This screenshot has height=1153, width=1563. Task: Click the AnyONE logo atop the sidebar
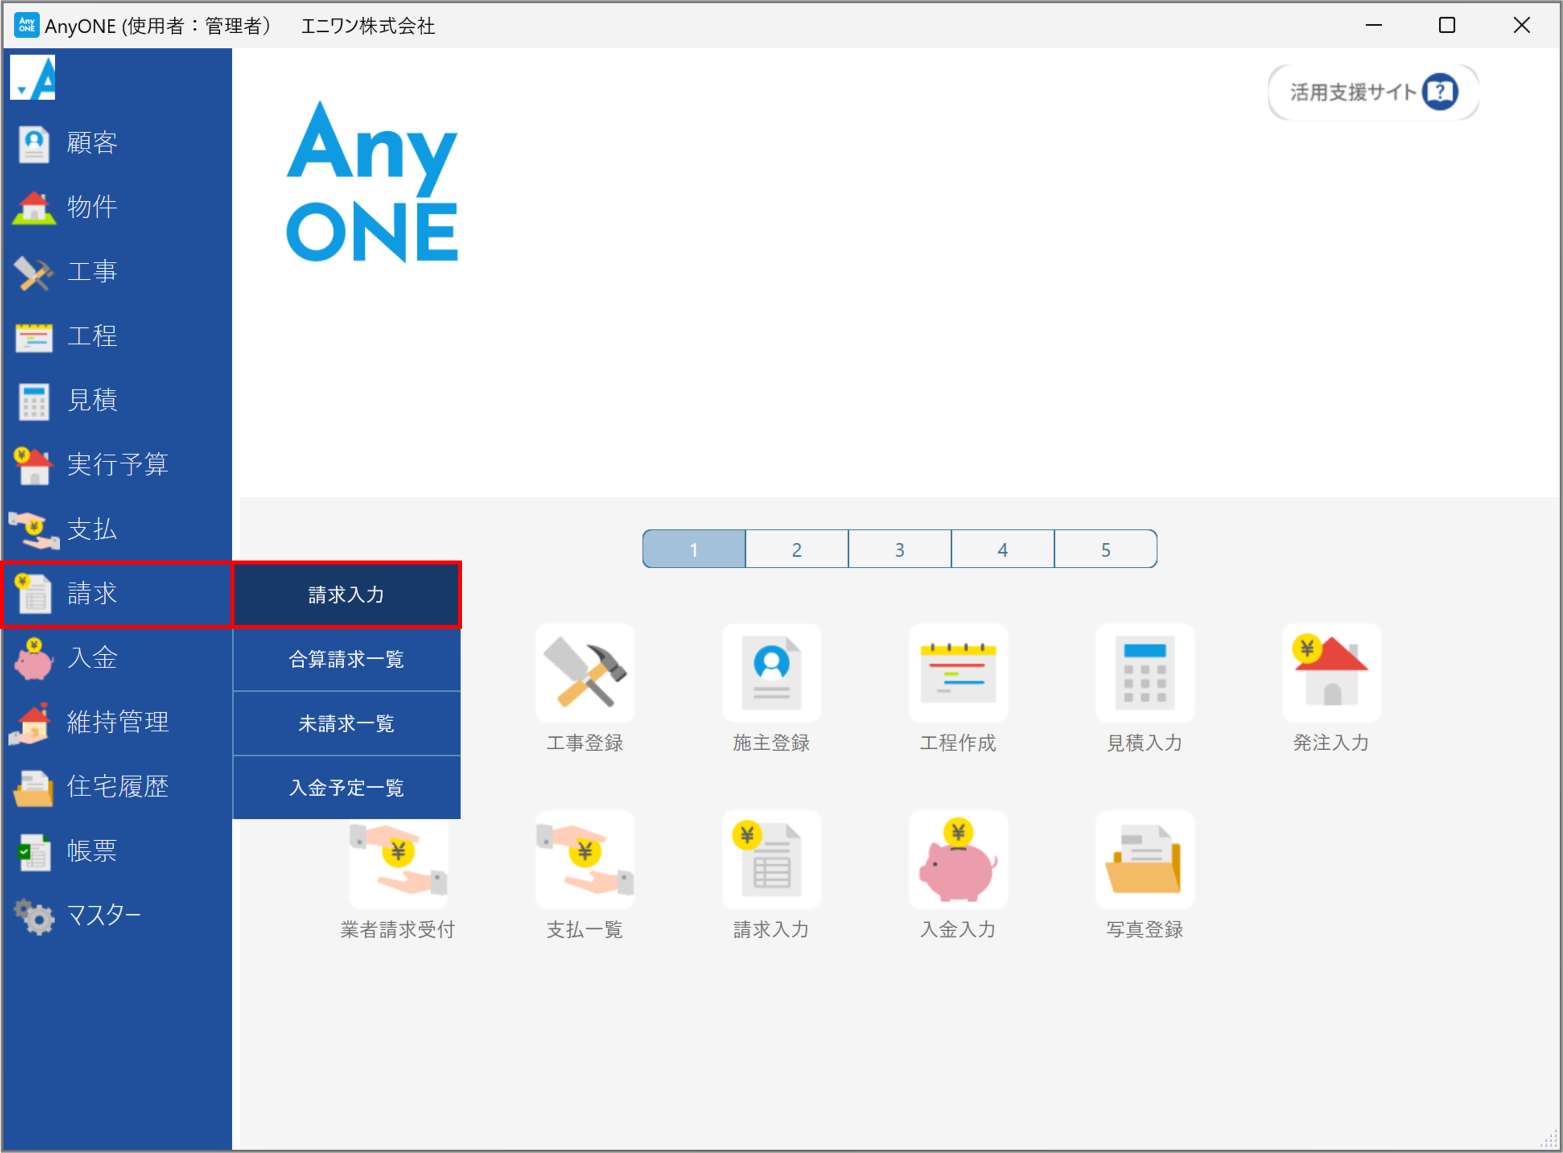[x=33, y=78]
